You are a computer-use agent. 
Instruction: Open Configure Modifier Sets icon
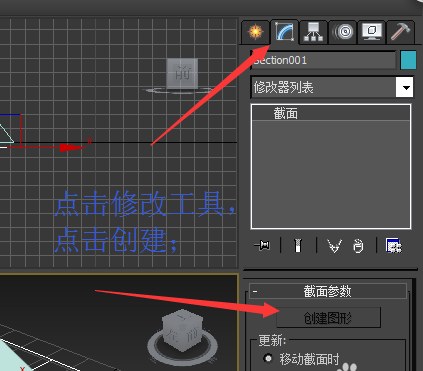point(394,246)
